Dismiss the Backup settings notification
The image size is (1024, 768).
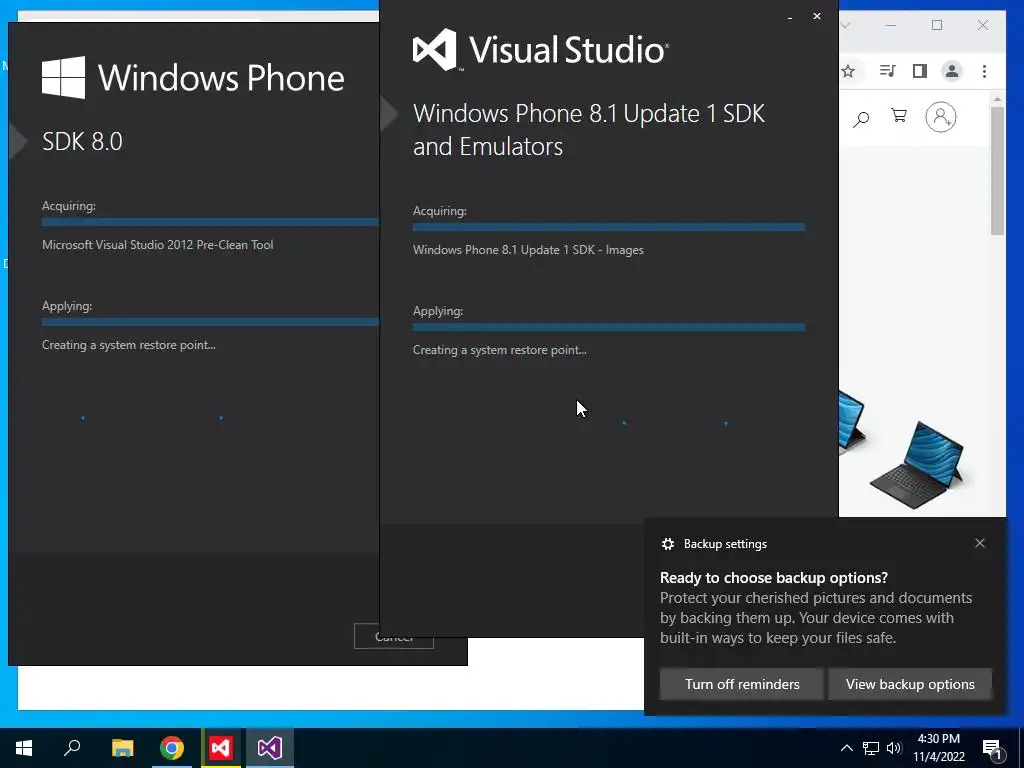(x=980, y=543)
